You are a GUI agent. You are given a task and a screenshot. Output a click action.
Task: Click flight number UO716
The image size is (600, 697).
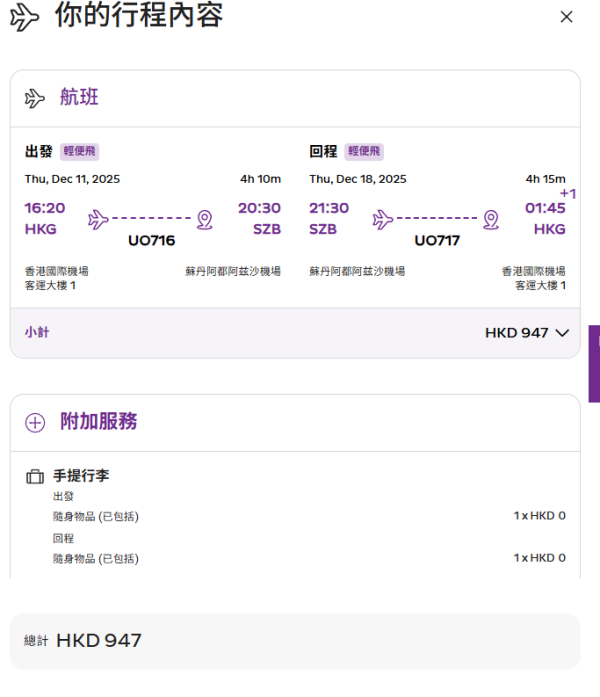(x=152, y=240)
